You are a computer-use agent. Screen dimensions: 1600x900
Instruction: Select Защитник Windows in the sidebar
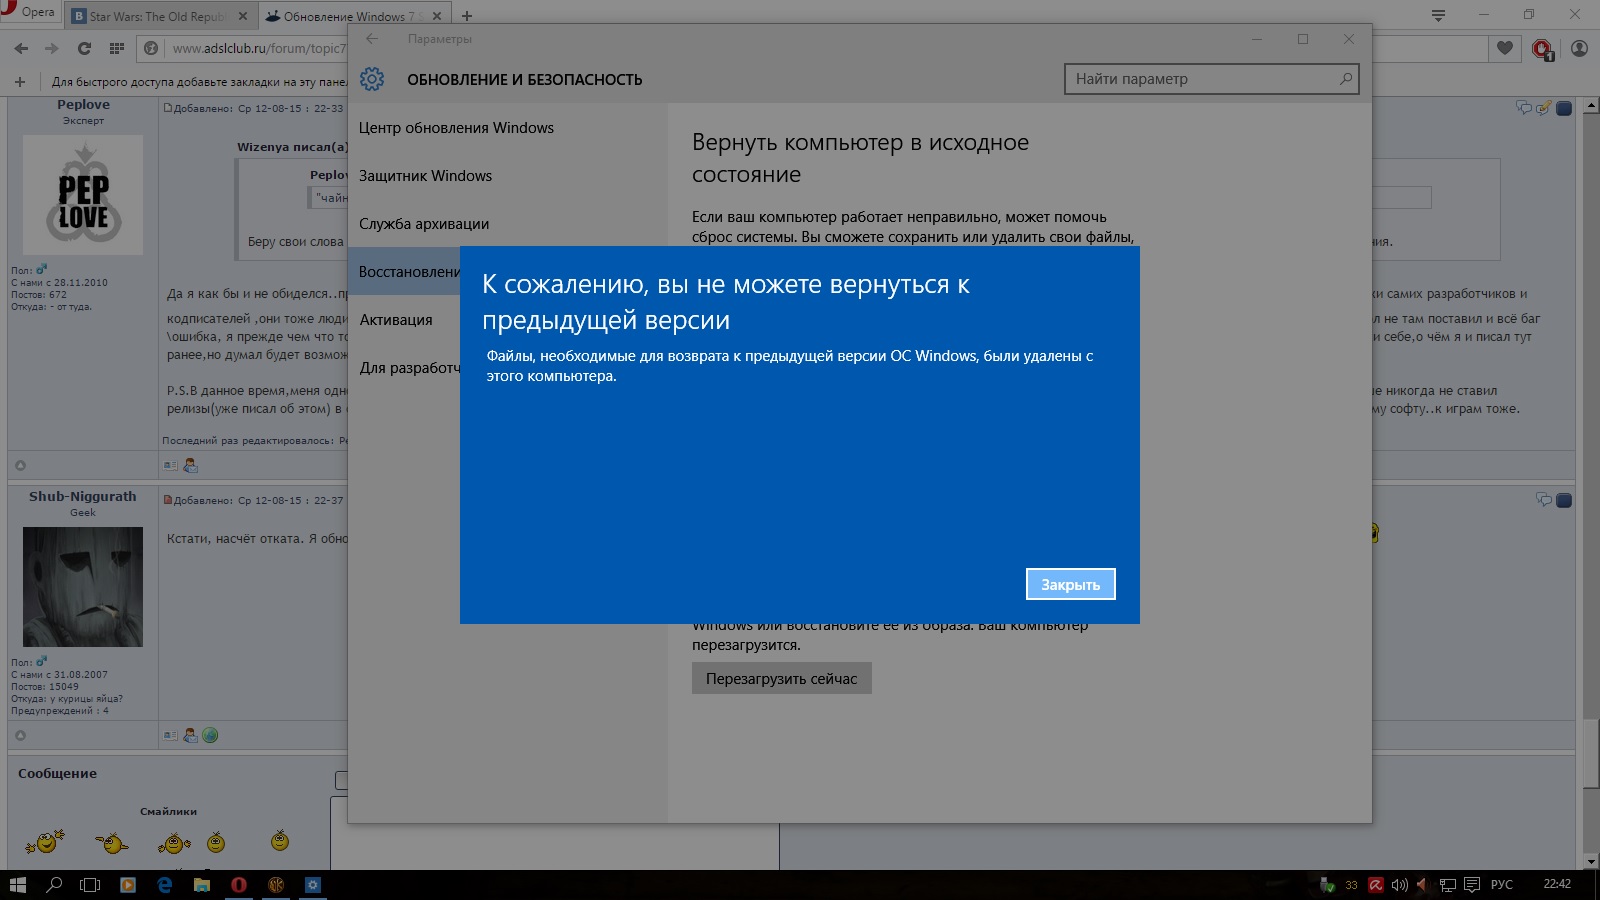[425, 176]
